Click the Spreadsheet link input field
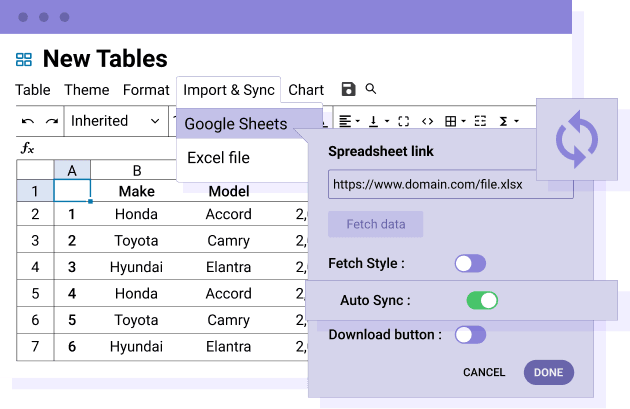The height and width of the screenshot is (409, 630). point(450,185)
